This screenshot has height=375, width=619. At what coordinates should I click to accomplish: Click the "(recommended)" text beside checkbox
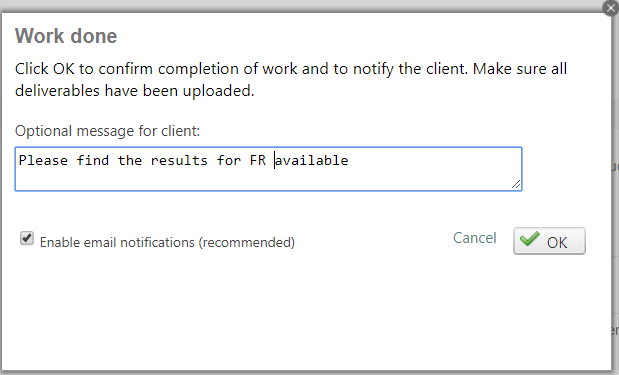click(247, 242)
